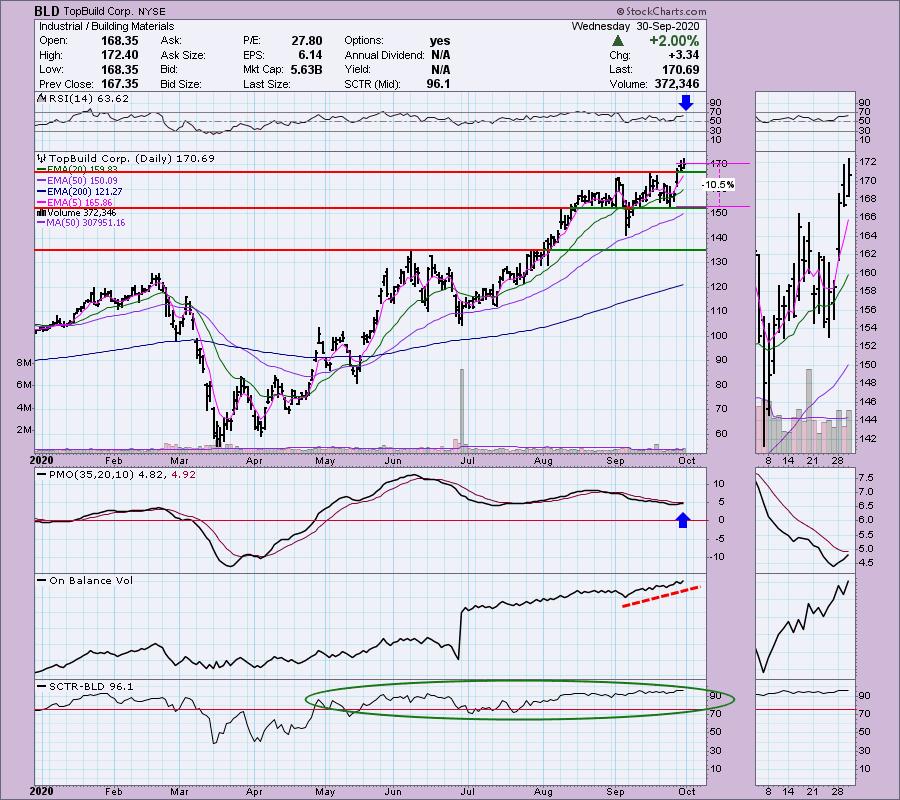The image size is (900, 800).
Task: Click the Yield label in the header
Action: pos(358,69)
